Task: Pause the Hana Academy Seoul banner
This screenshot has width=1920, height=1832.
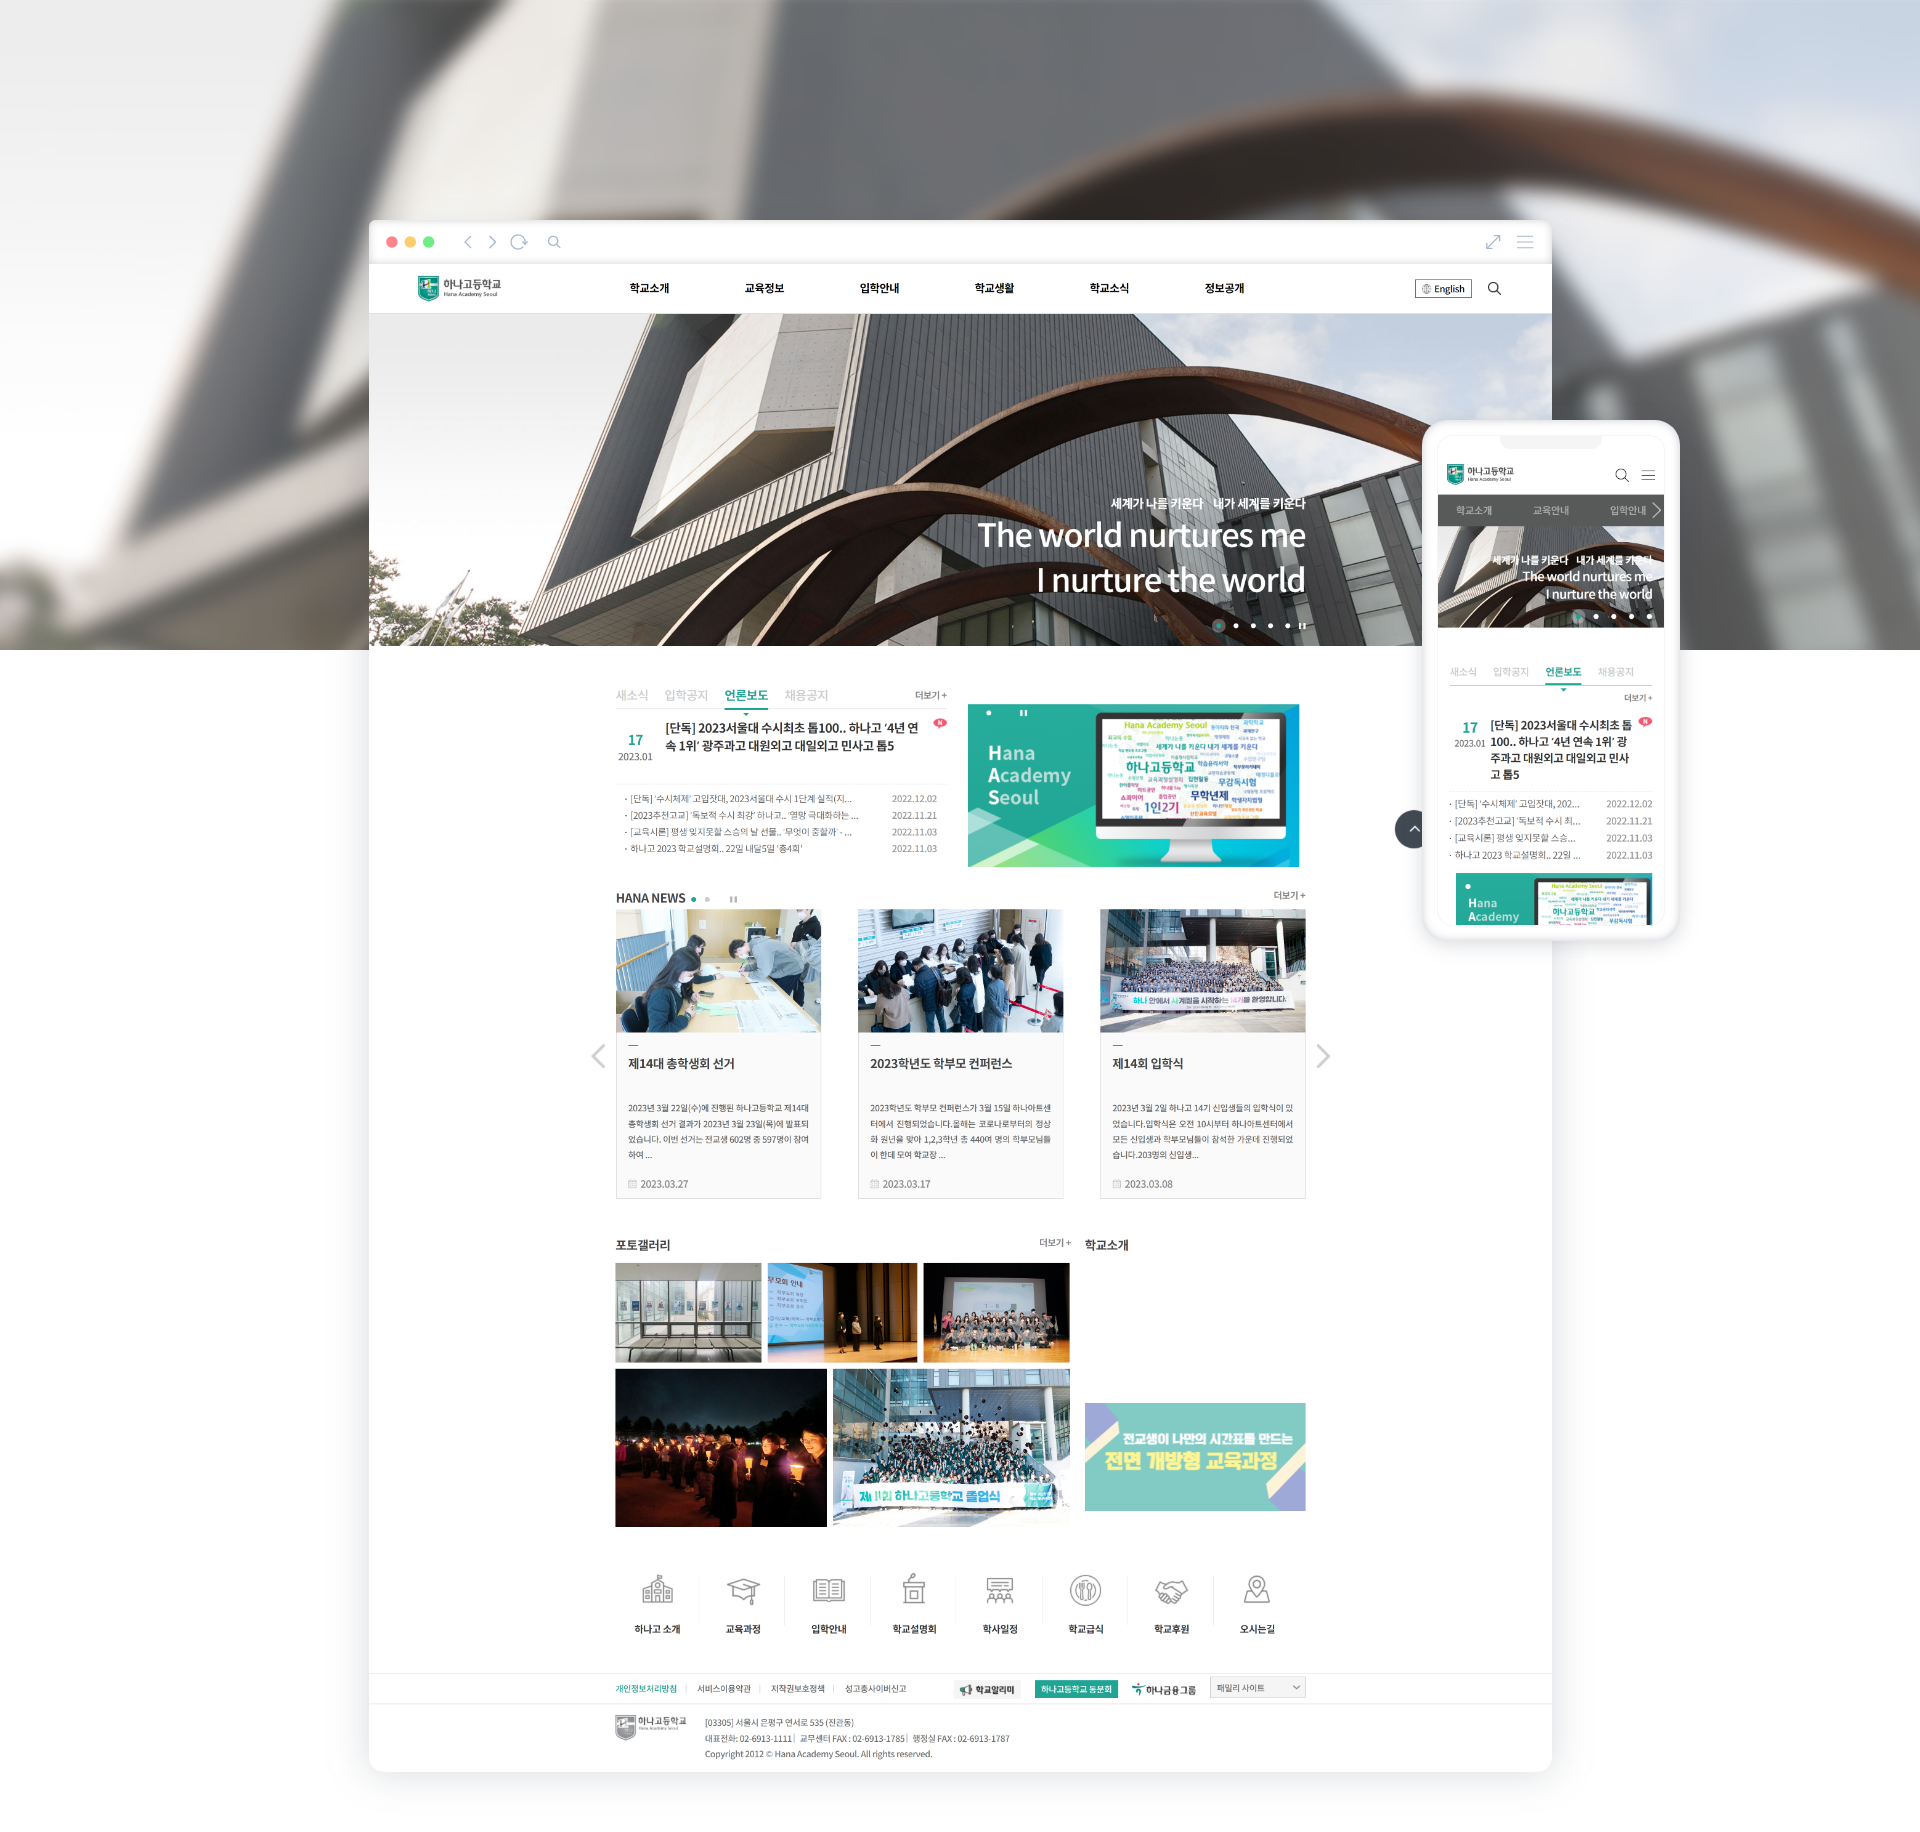Action: click(x=1023, y=713)
